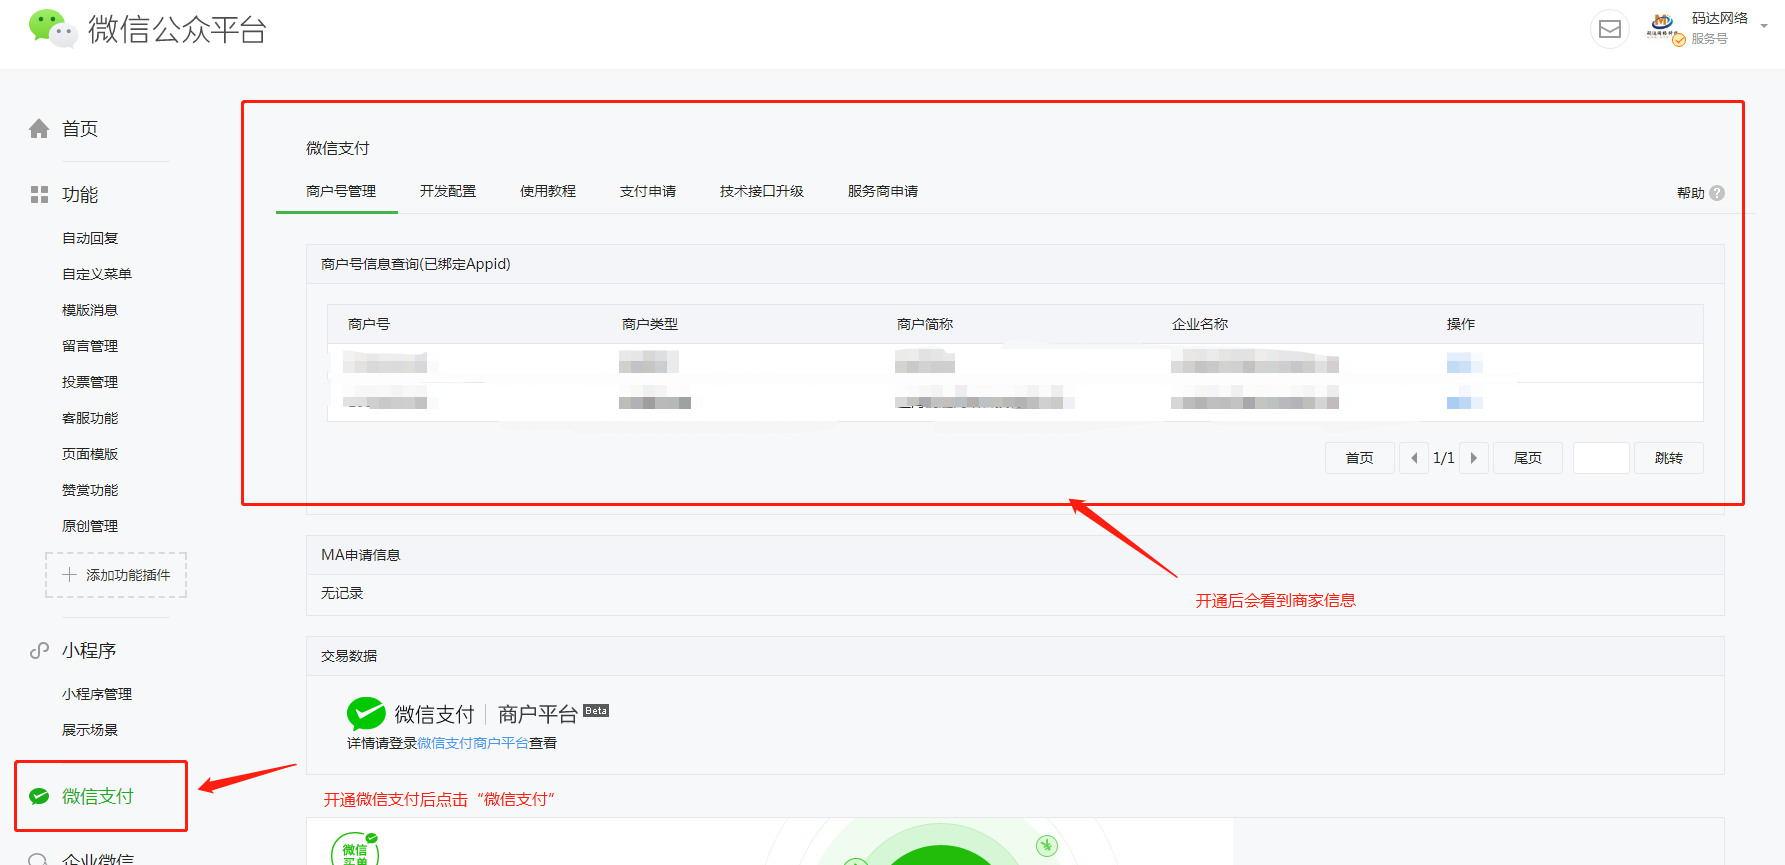1785x865 pixels.
Task: Open the 微信支付商户平台 link
Action: pyautogui.click(x=473, y=743)
